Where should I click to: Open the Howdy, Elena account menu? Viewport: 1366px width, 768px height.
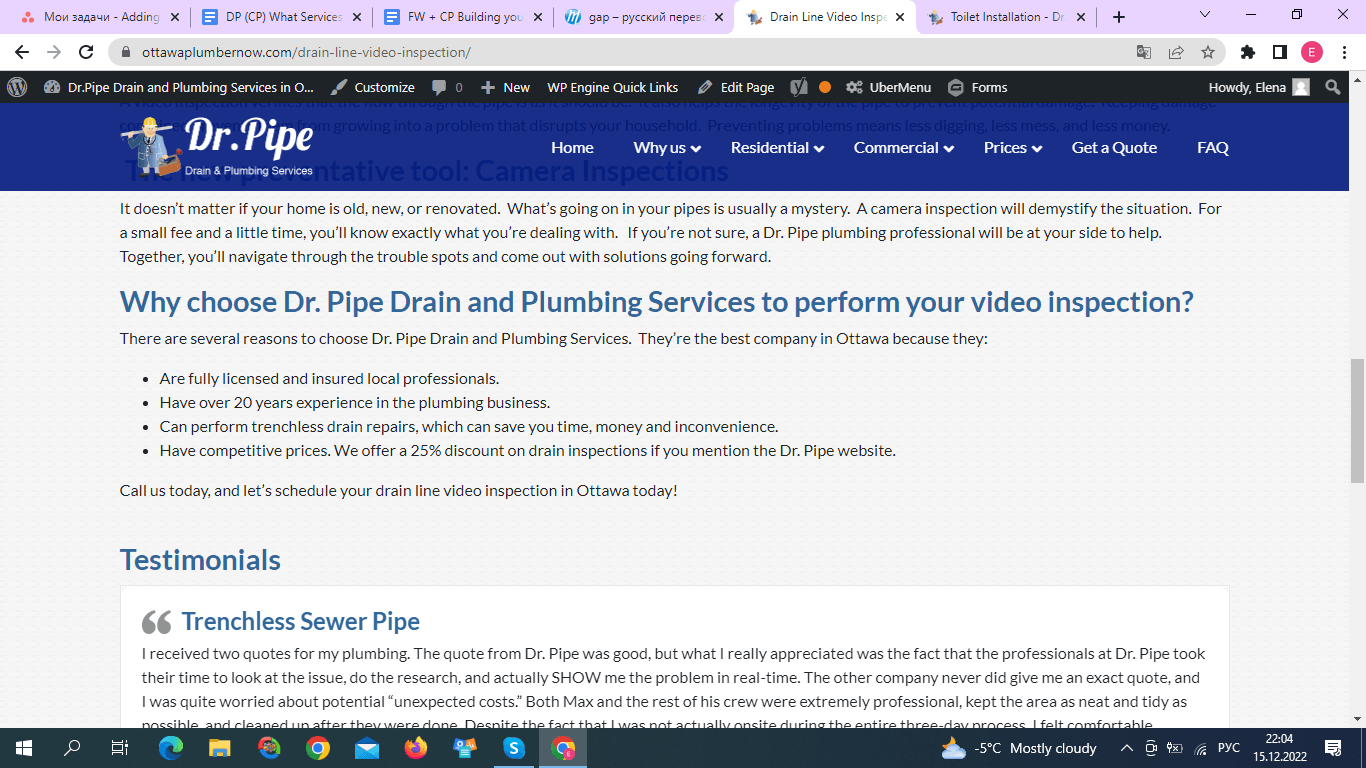pyautogui.click(x=1259, y=87)
